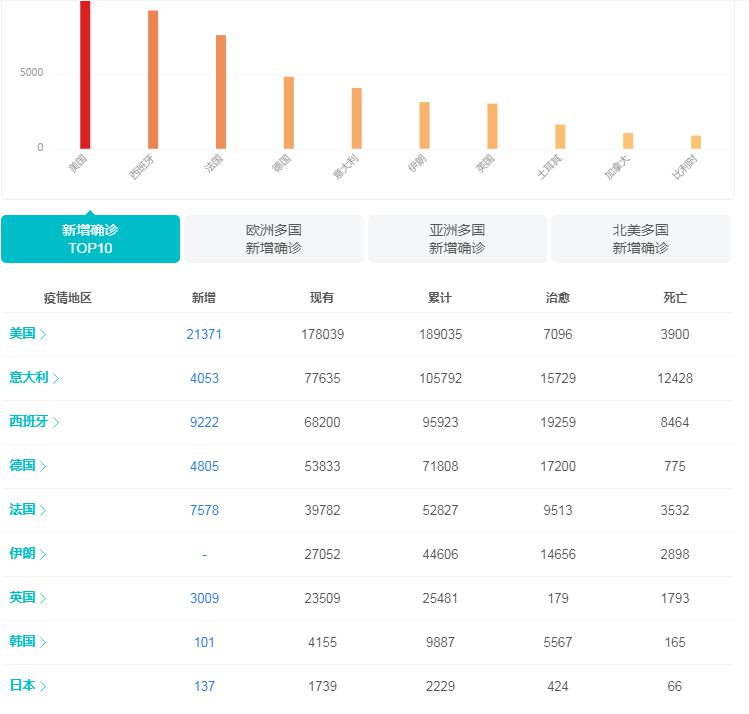Click the red 美国 bar in chart
The height and width of the screenshot is (714, 749).
(85, 75)
